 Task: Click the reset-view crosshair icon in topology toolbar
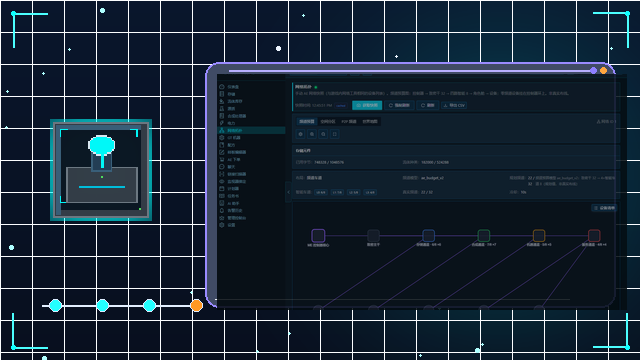(300, 134)
